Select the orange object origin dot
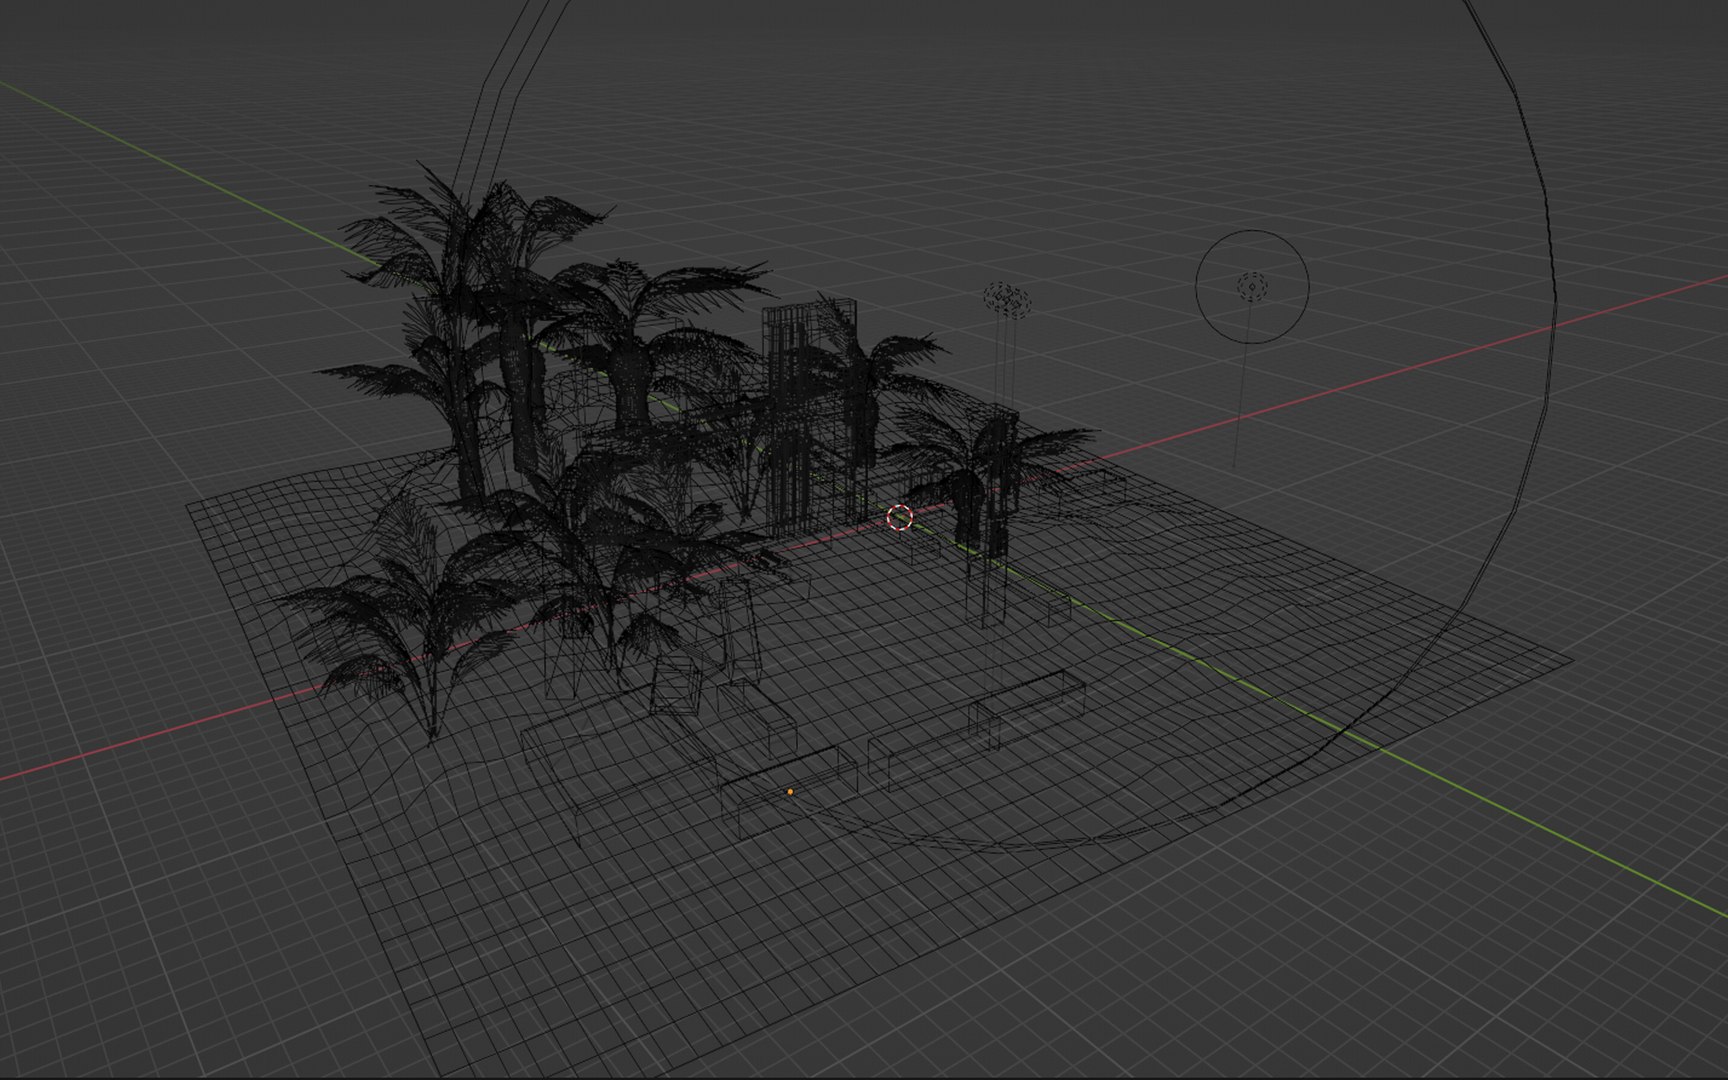Screen dimensions: 1728x1080 (x=790, y=791)
